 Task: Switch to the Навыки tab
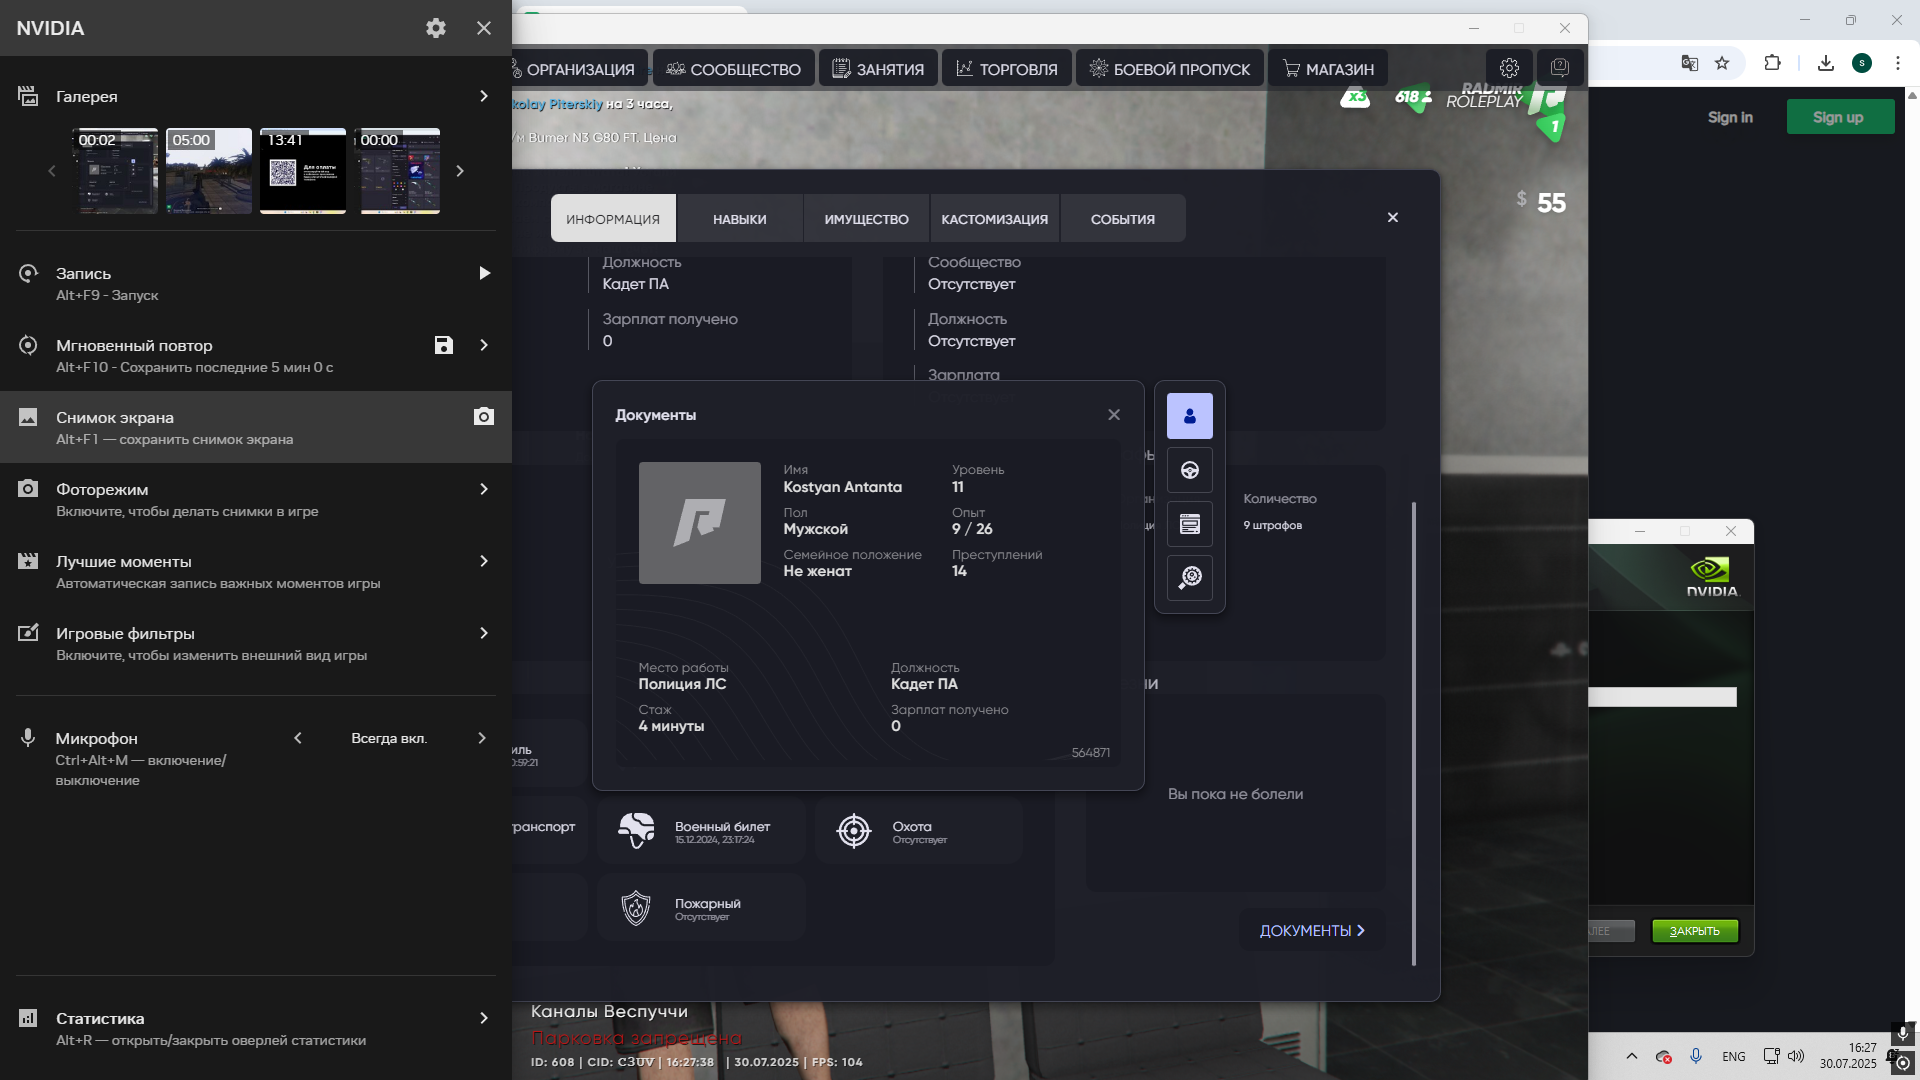pos(740,218)
